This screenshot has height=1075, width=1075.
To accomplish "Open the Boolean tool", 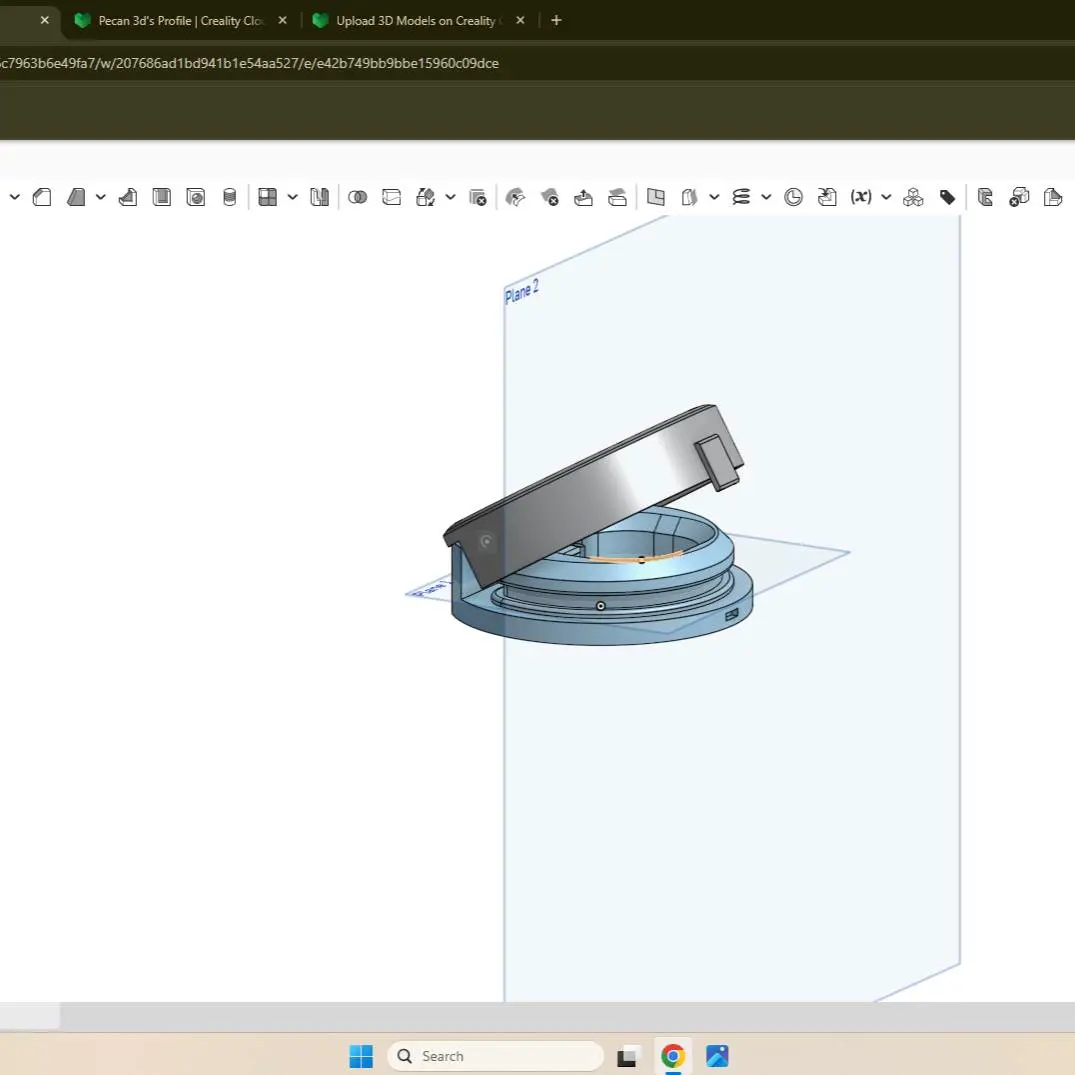I will 357,197.
